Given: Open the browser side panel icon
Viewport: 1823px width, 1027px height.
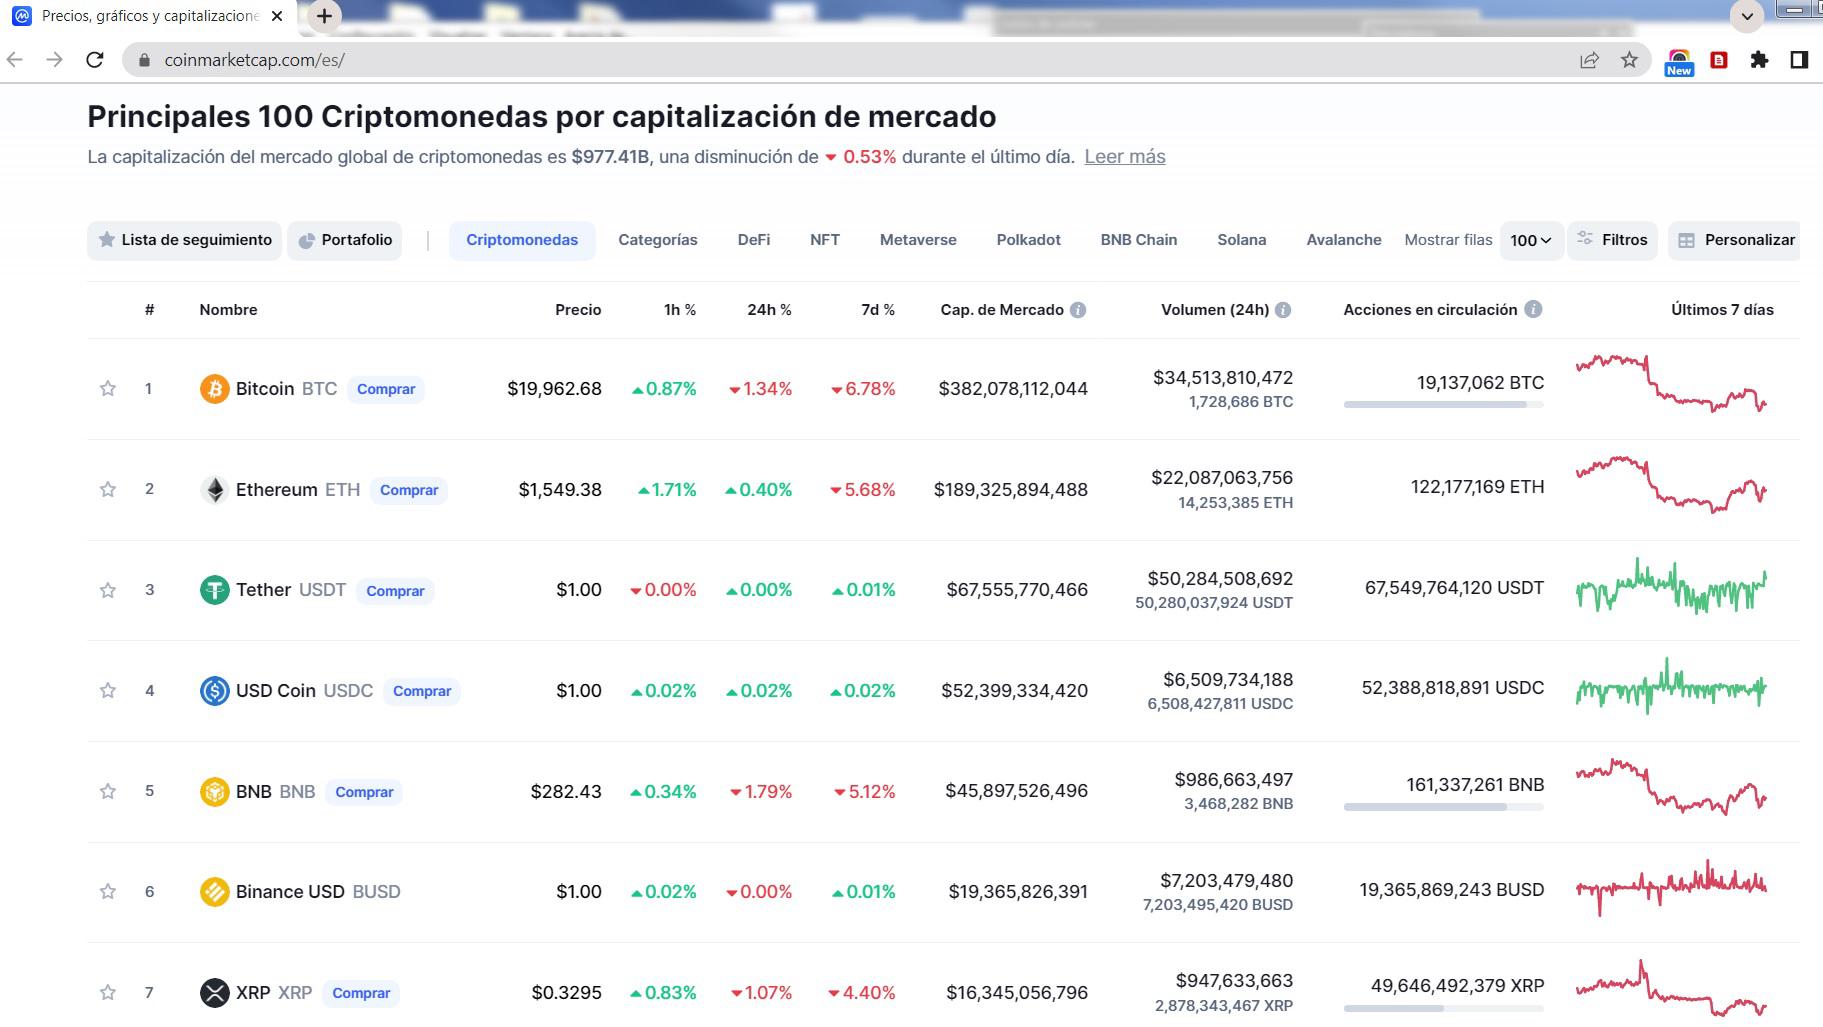Looking at the screenshot, I should 1799,60.
